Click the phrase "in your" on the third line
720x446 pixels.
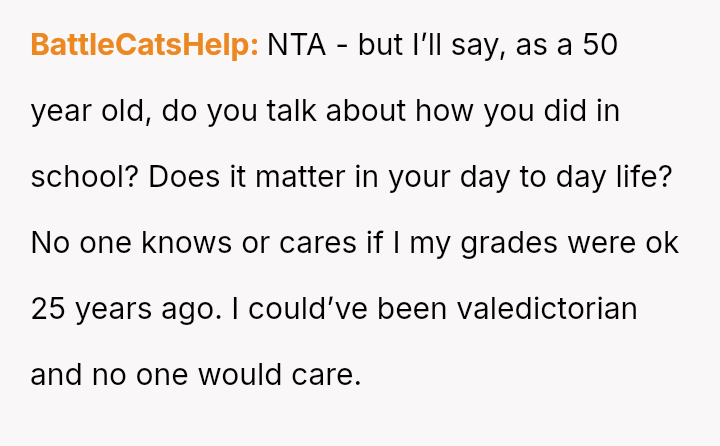(x=426, y=177)
